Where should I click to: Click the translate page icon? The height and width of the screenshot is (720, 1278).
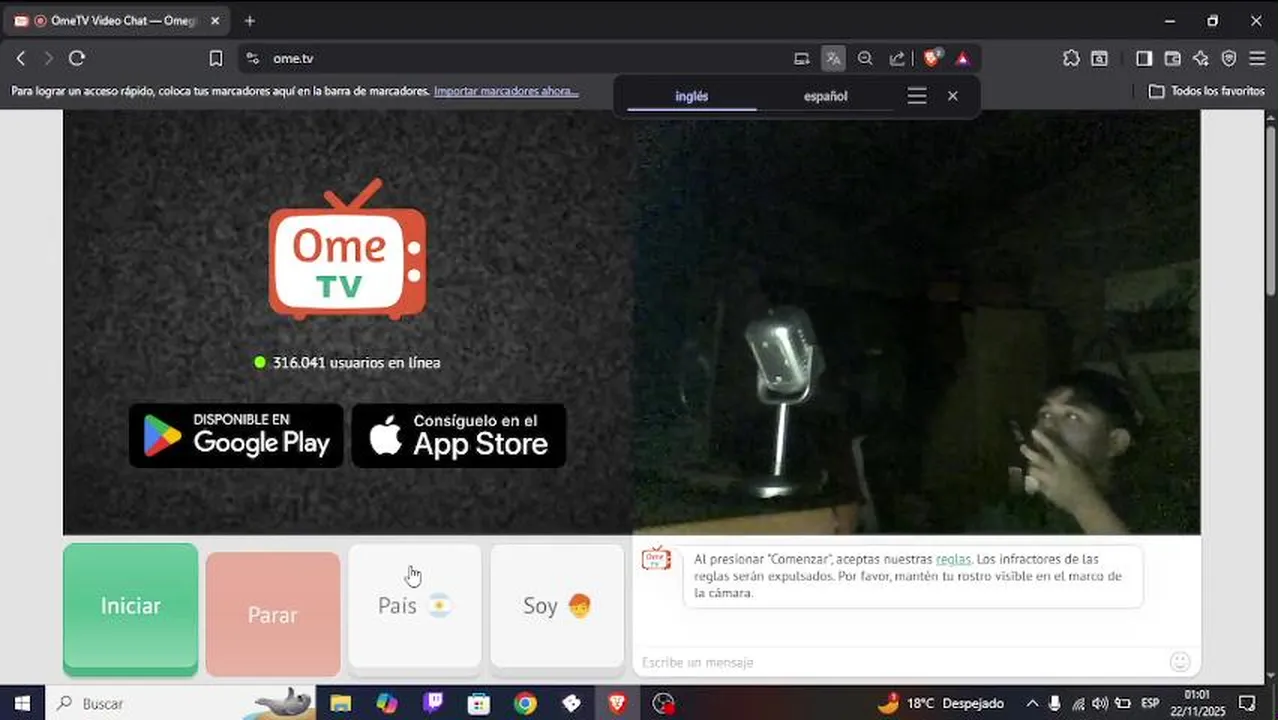833,58
